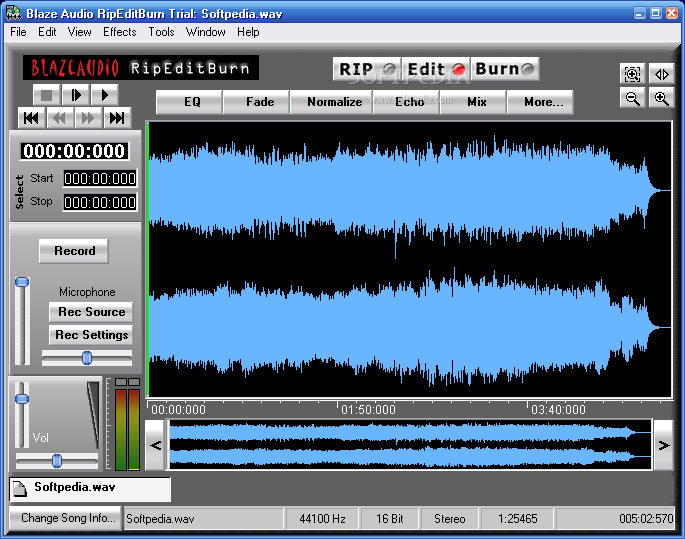685x539 pixels.
Task: Open the Tools menu
Action: pos(161,32)
